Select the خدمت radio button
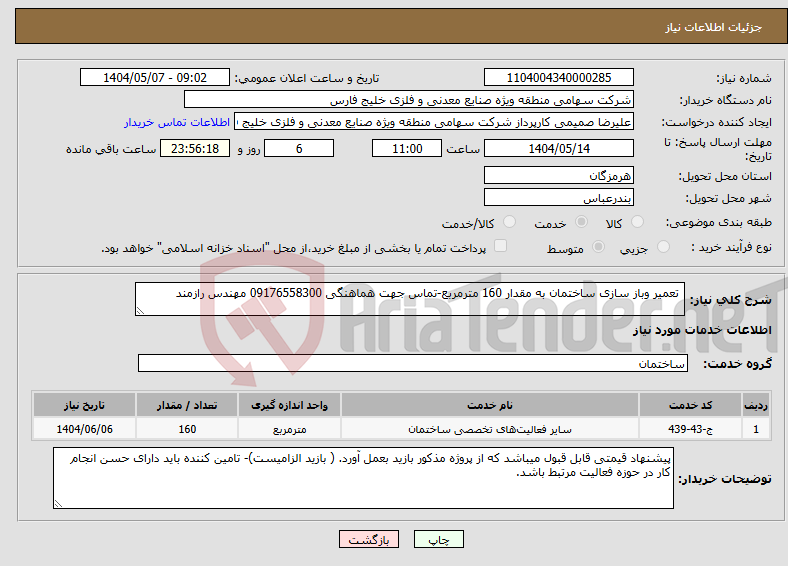This screenshot has width=788, height=566. click(x=581, y=222)
